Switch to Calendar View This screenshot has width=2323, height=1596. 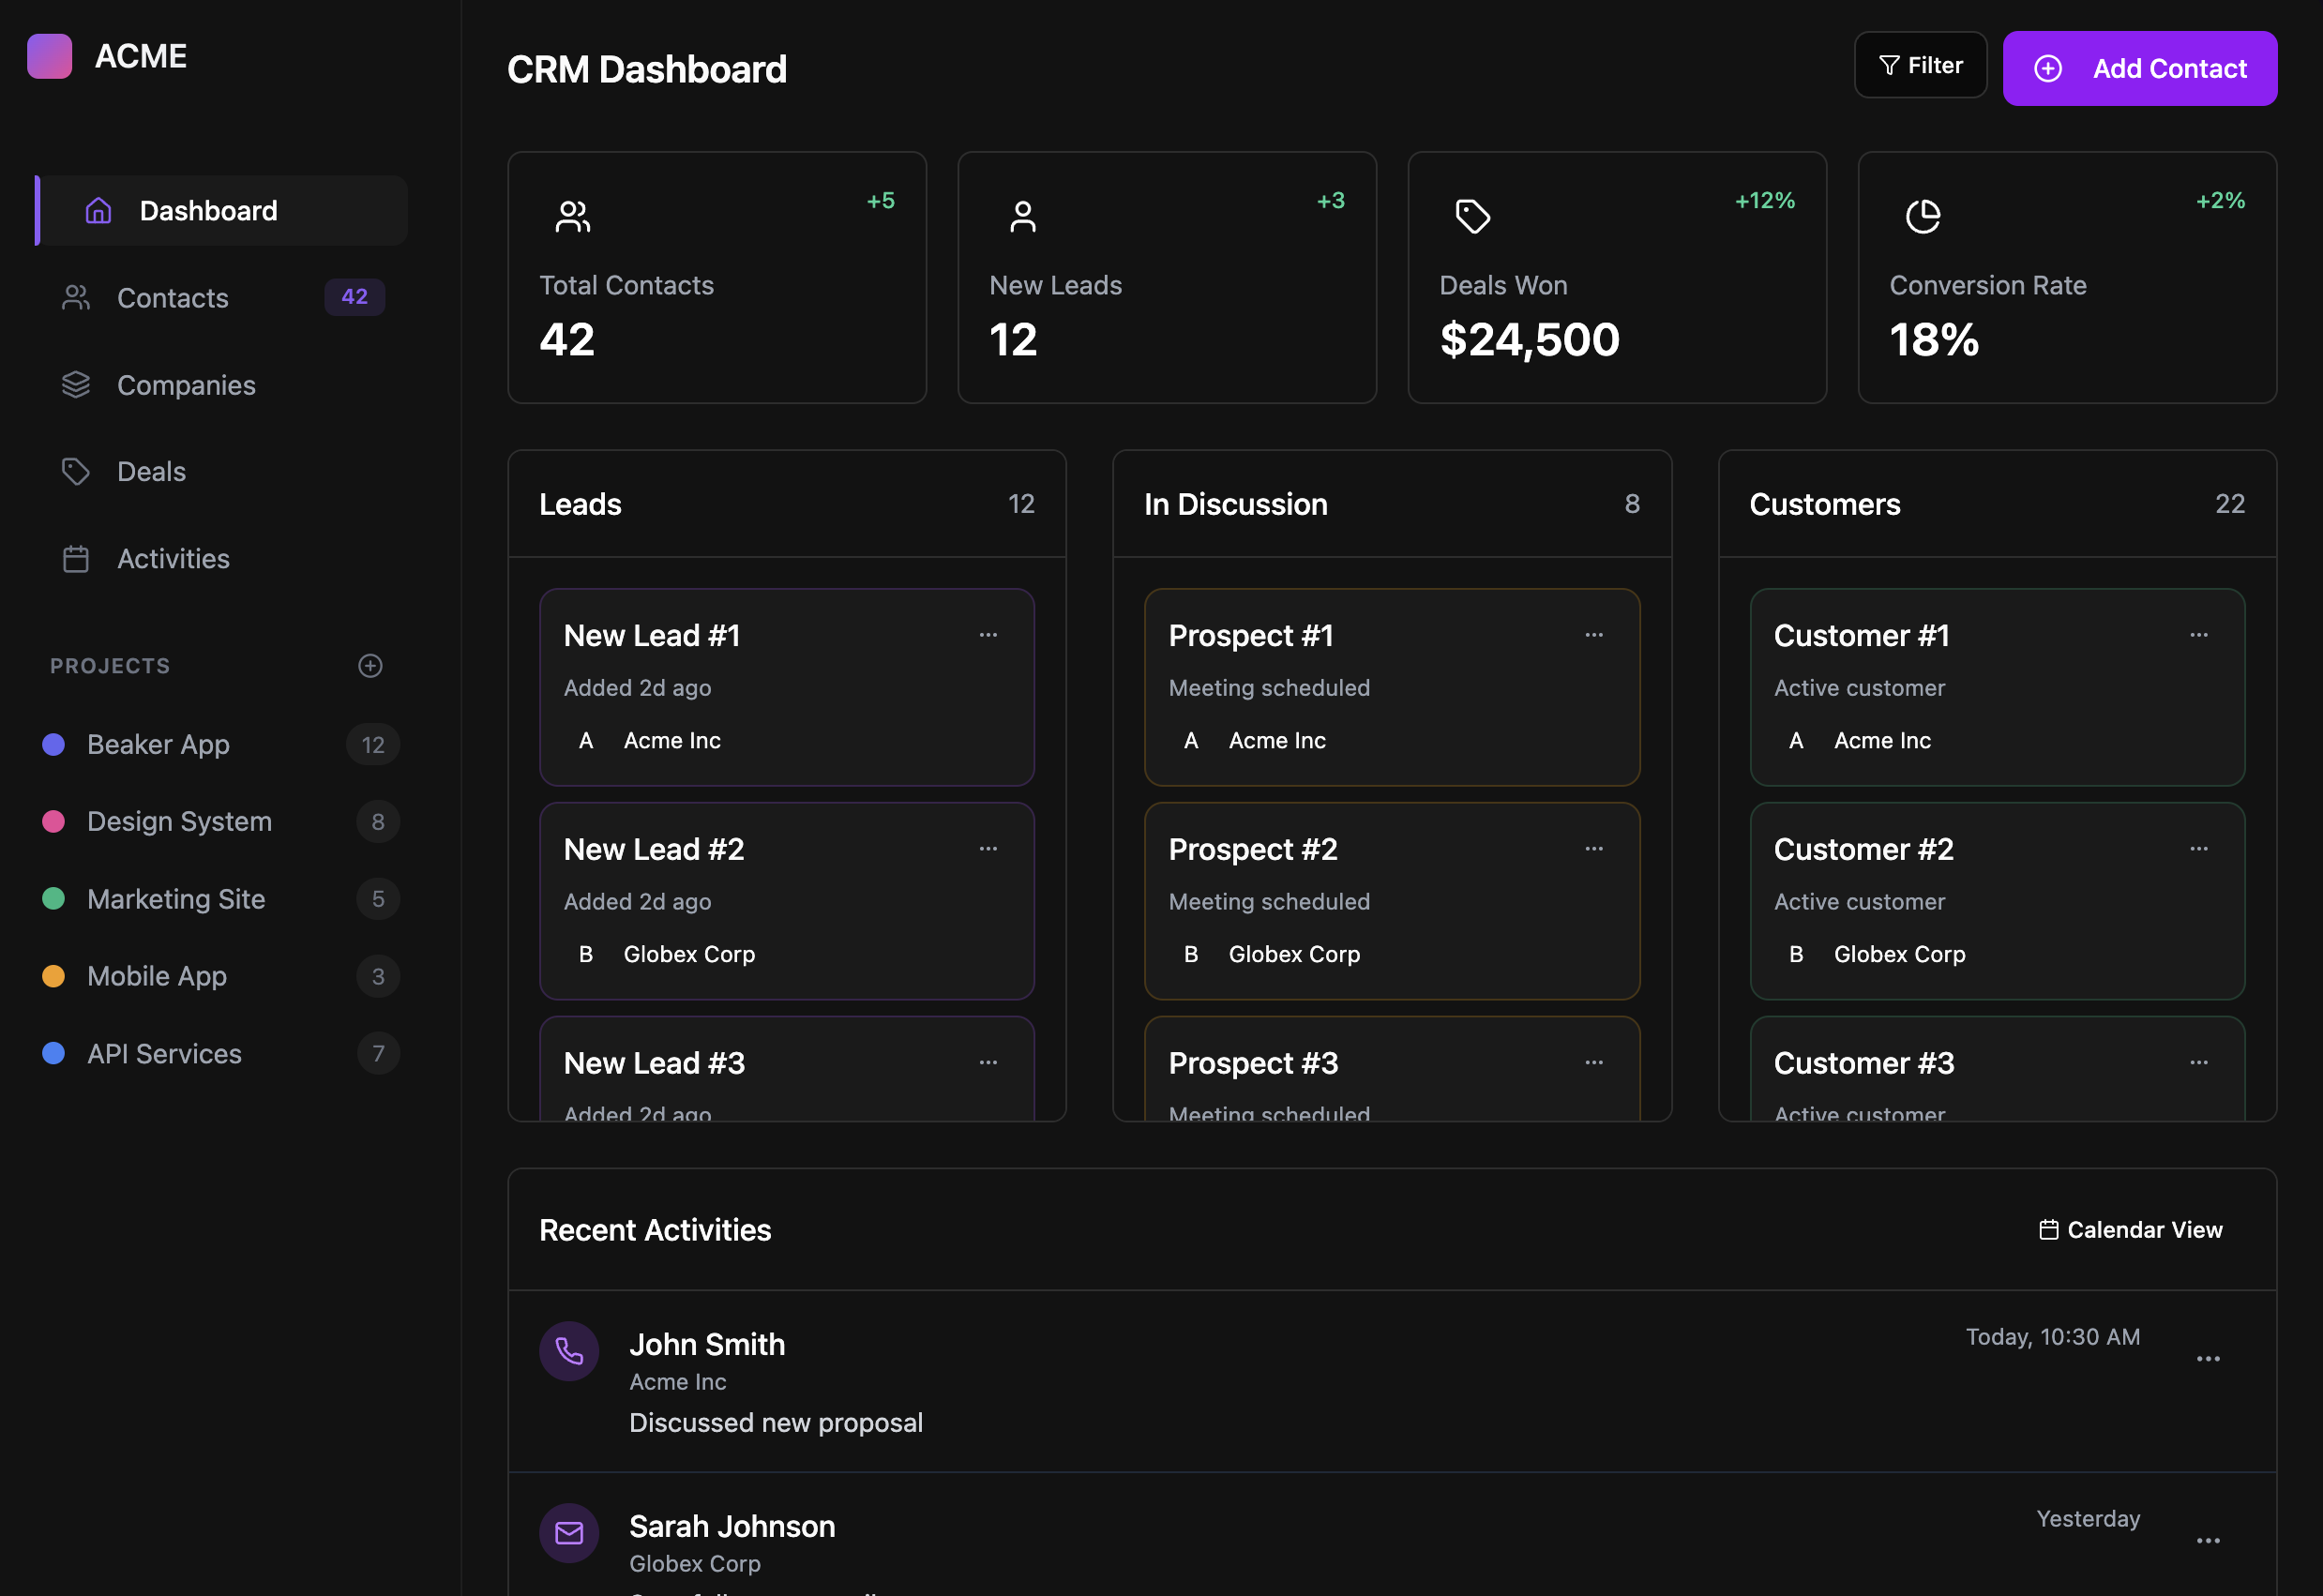pyautogui.click(x=2130, y=1230)
